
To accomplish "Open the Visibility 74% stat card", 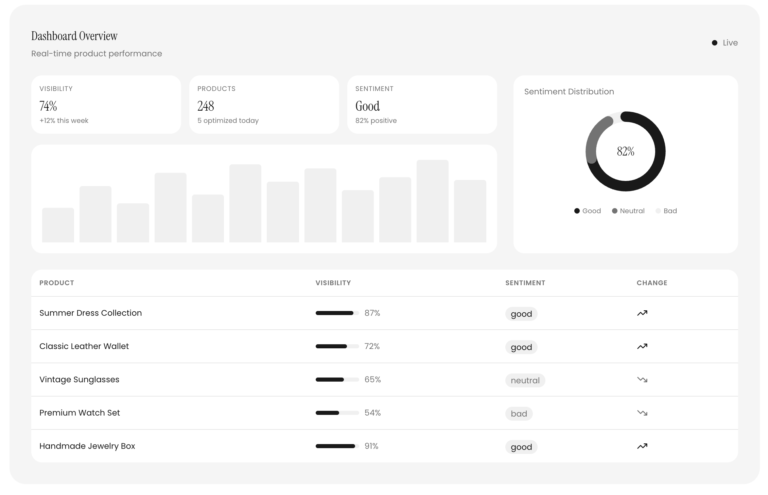I will pyautogui.click(x=106, y=105).
